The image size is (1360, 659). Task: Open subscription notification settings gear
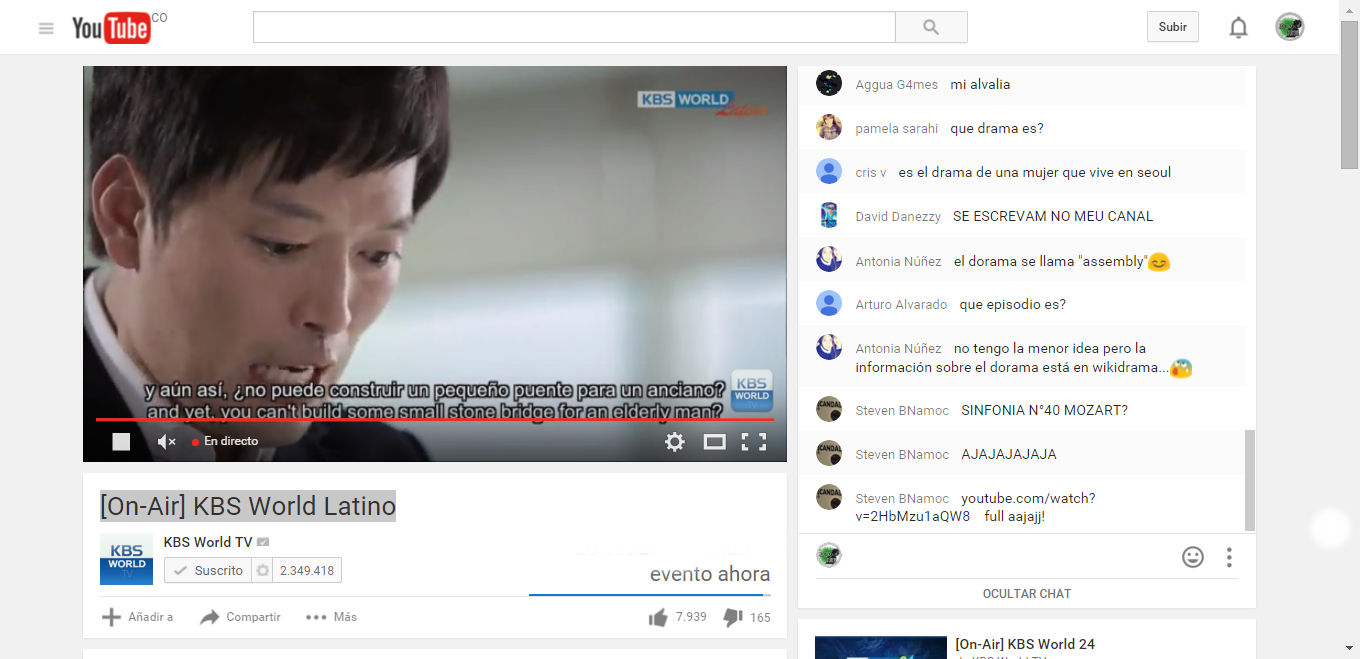click(x=263, y=570)
